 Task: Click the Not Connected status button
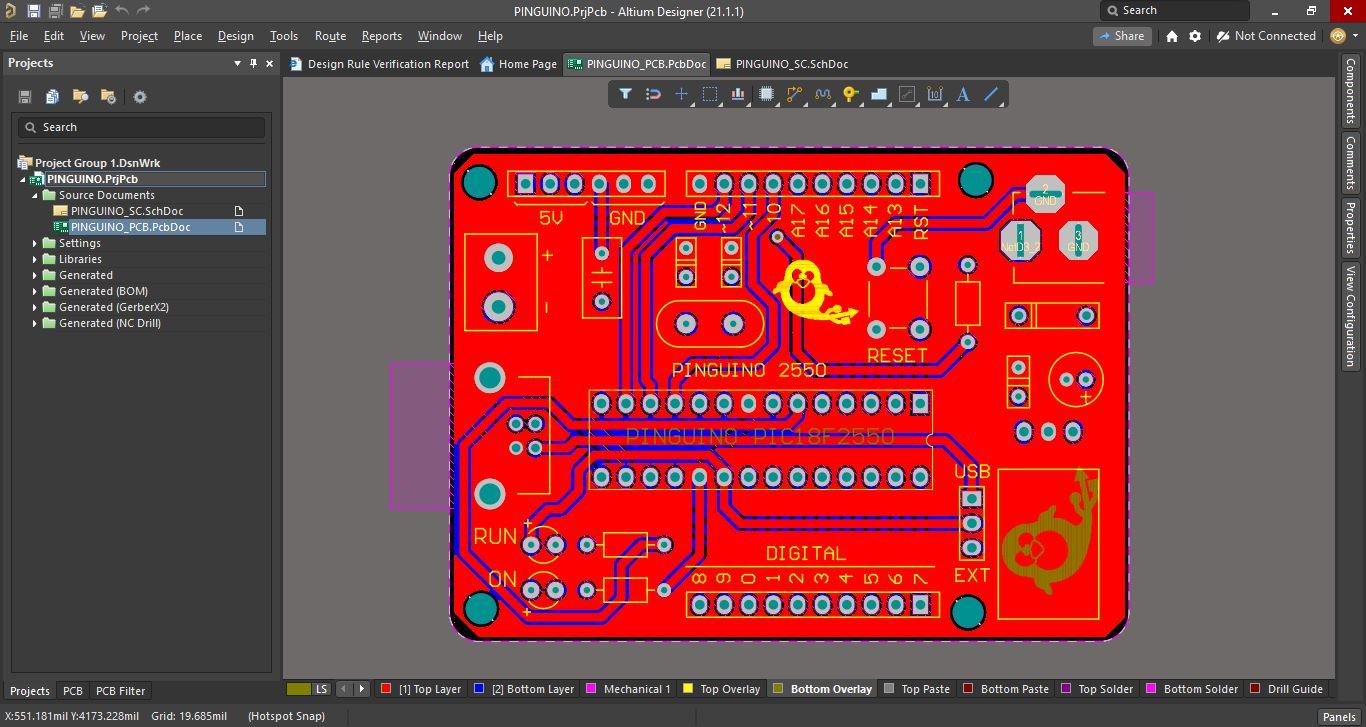(1267, 36)
